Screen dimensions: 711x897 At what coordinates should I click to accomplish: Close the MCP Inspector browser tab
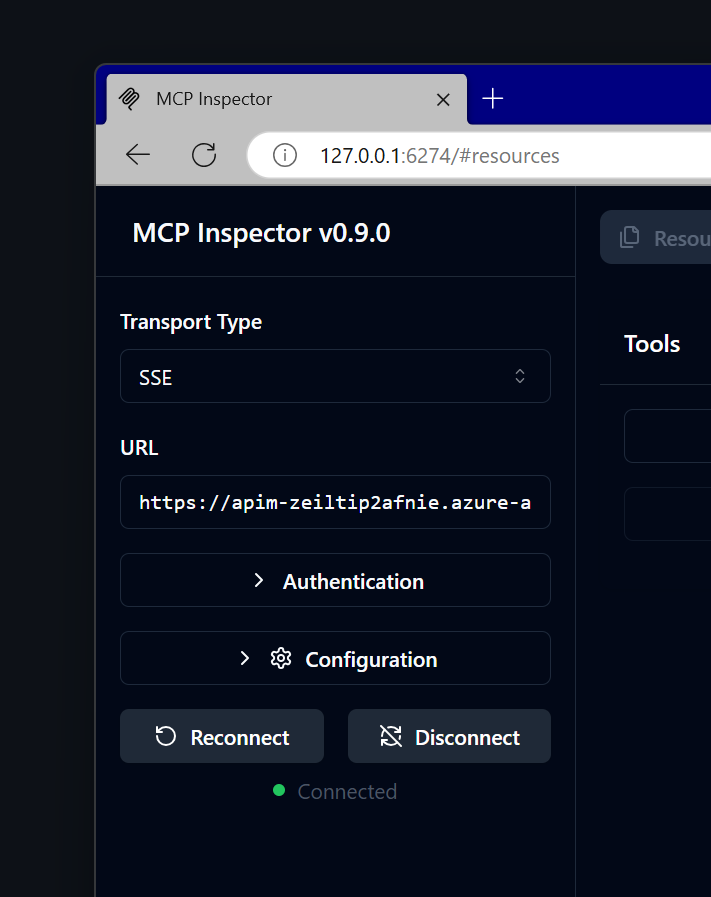tap(443, 98)
